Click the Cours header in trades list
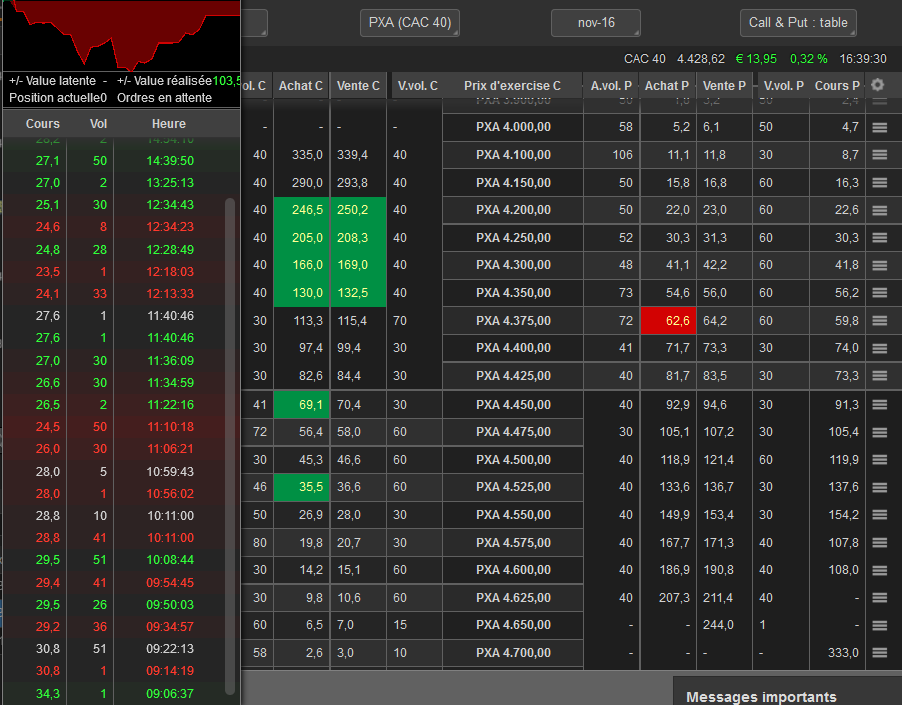Screen dimensions: 902x705 tap(43, 124)
